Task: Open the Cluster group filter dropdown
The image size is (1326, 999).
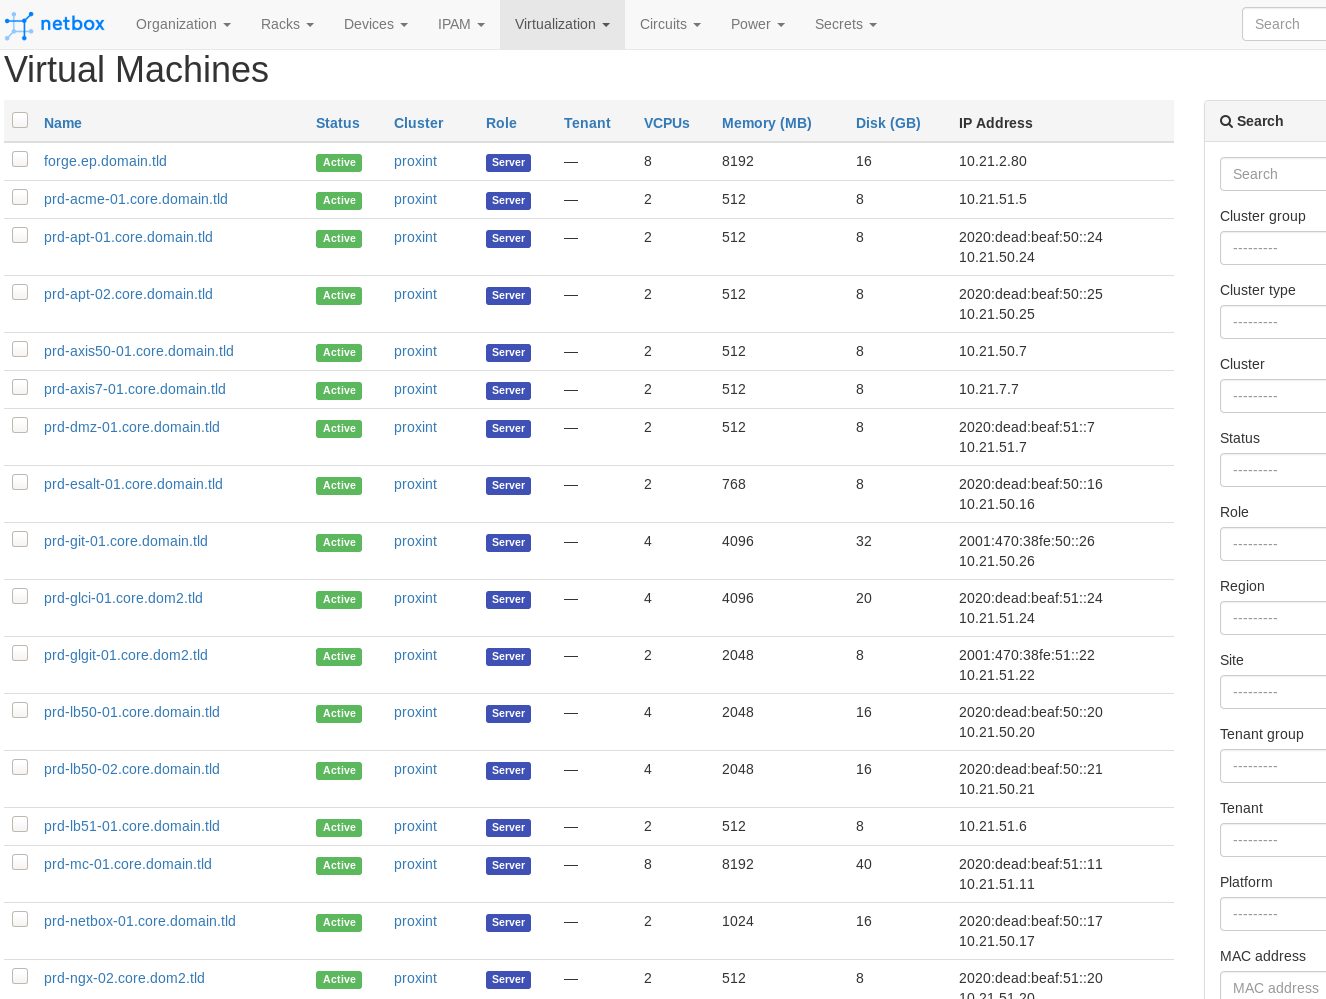Action: coord(1272,248)
